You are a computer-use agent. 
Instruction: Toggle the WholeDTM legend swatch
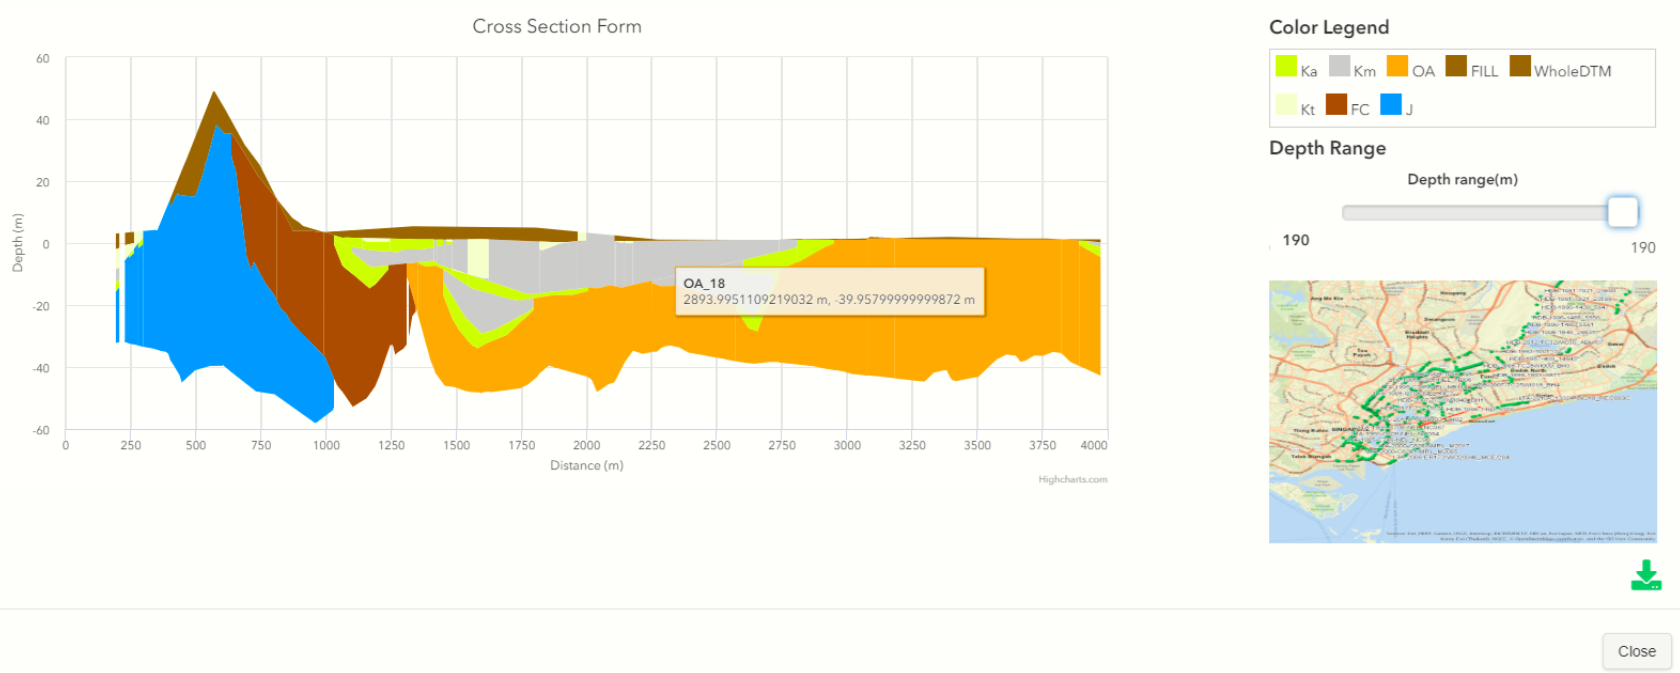[1520, 66]
